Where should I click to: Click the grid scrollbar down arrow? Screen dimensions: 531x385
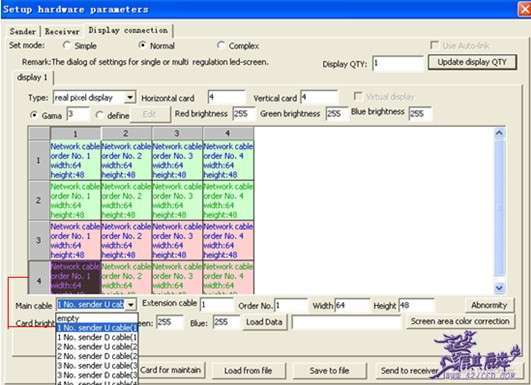499,288
